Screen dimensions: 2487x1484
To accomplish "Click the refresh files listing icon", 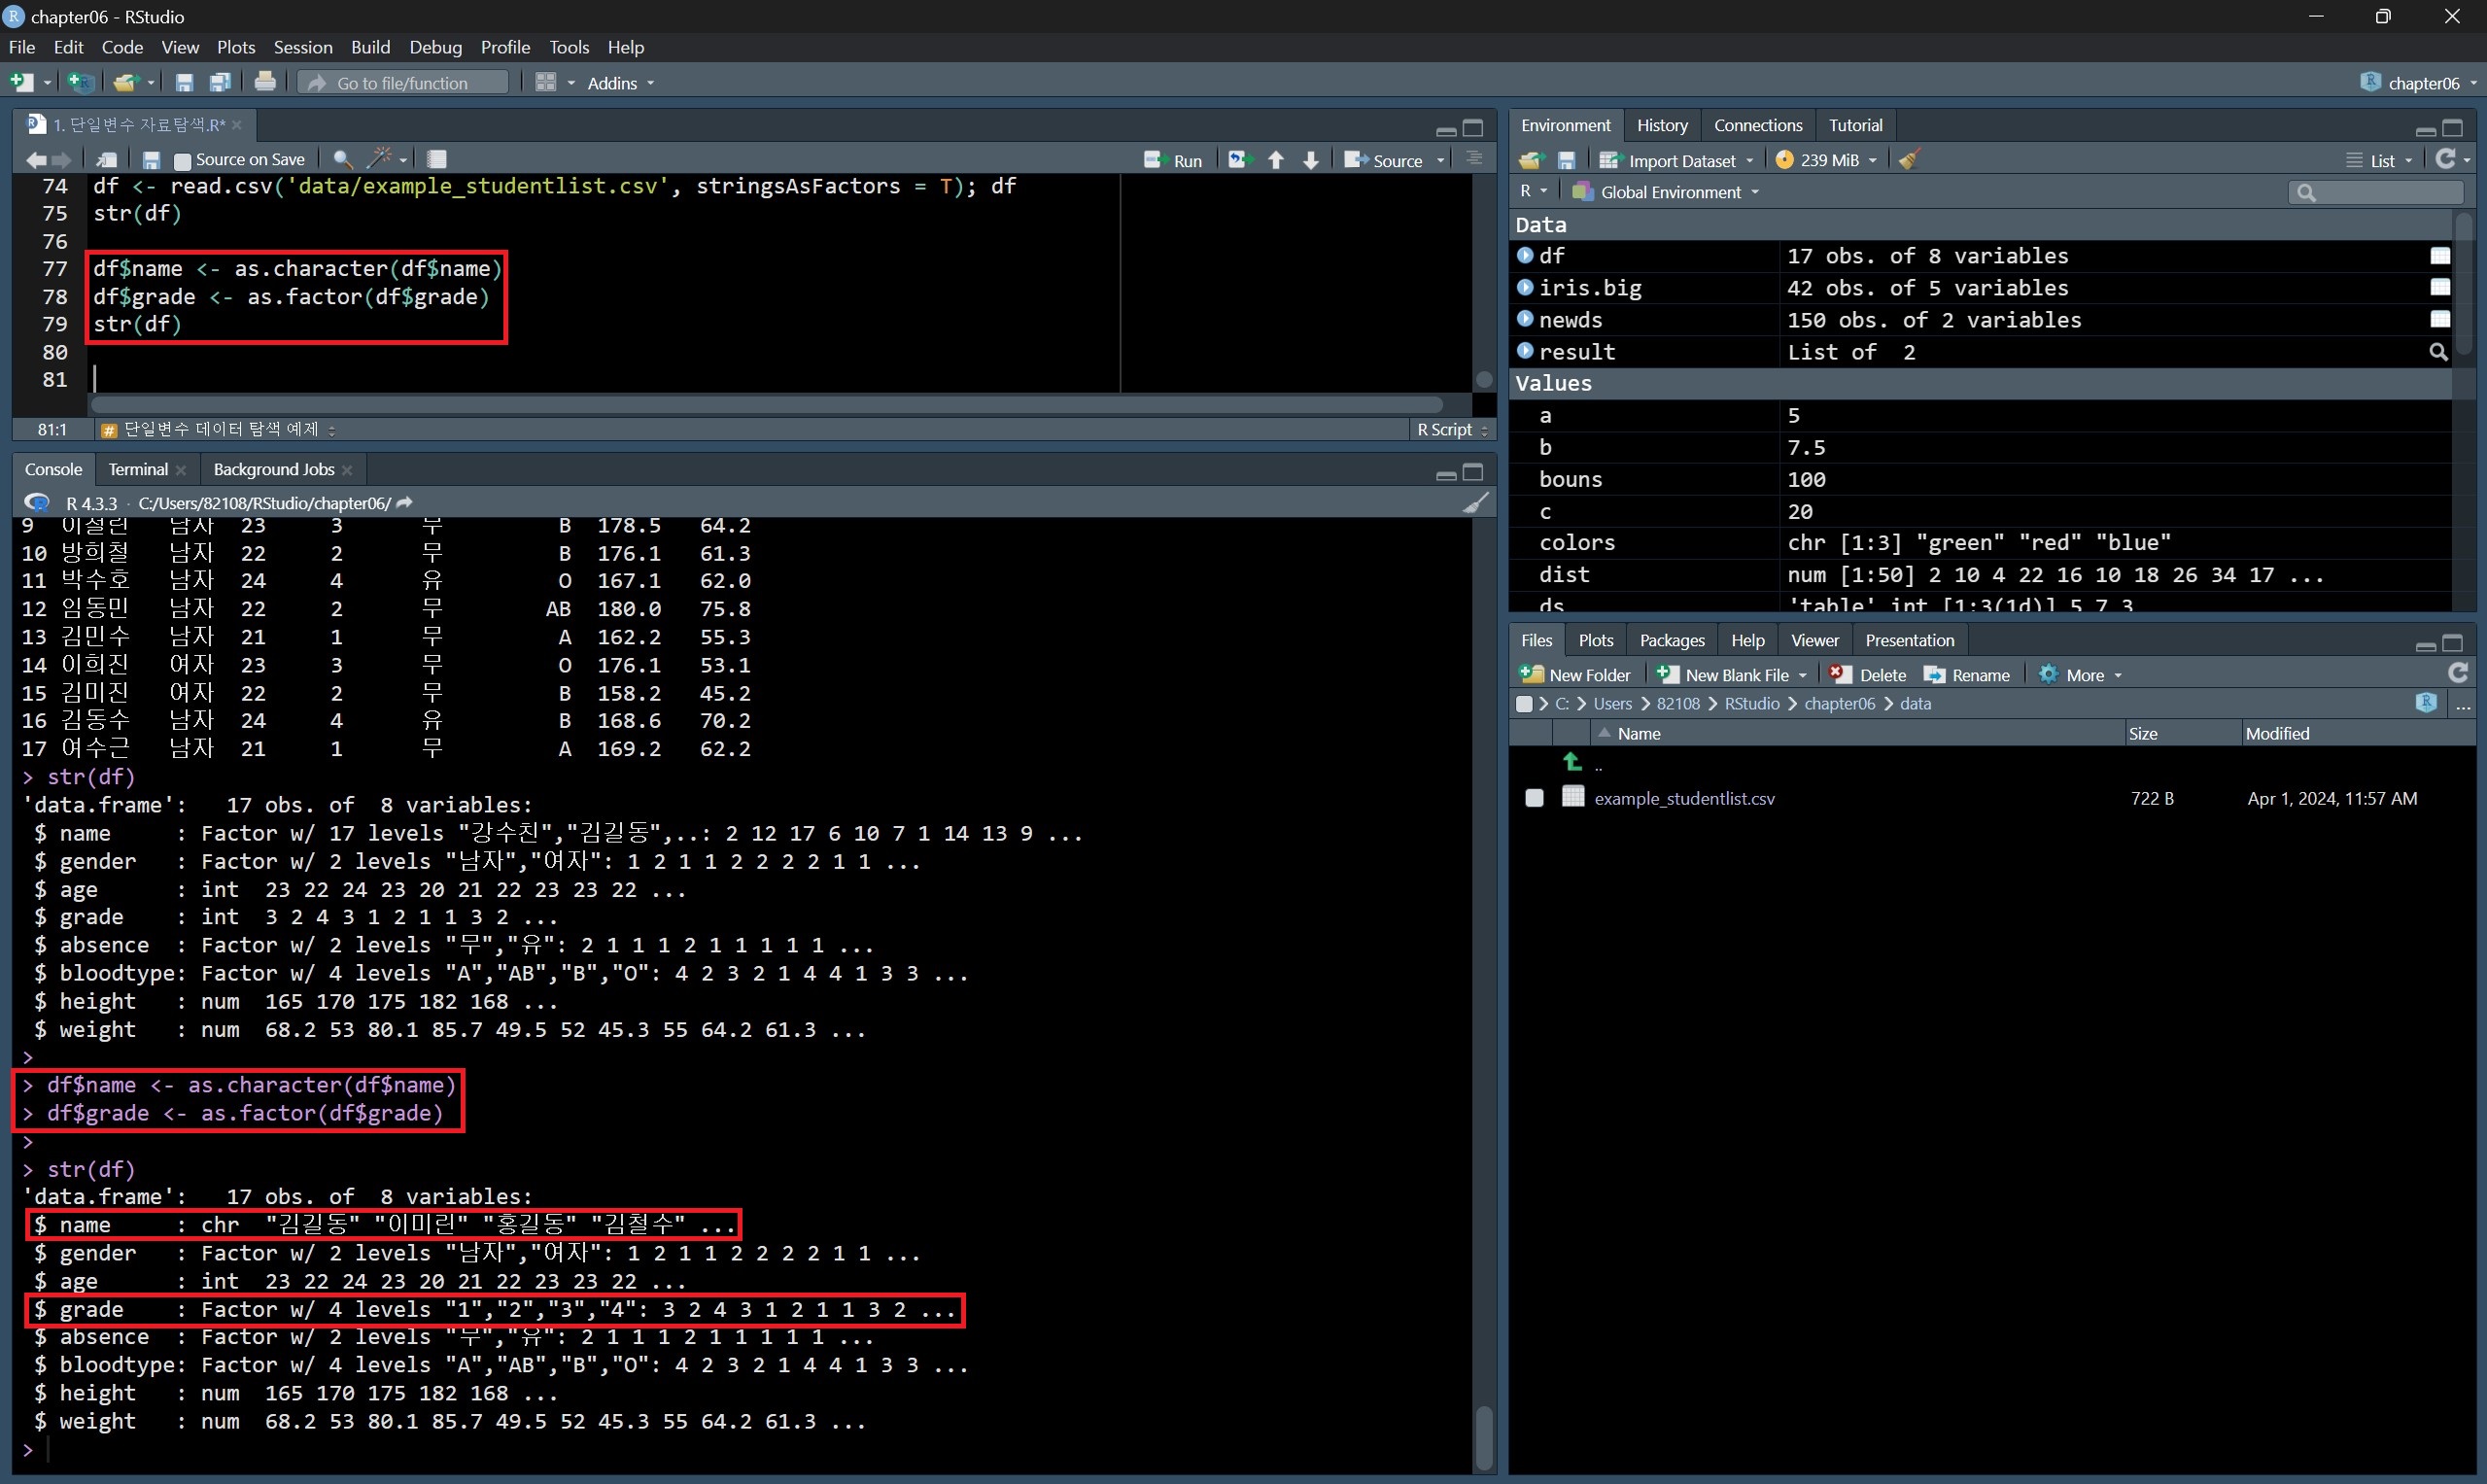I will coord(2458,673).
